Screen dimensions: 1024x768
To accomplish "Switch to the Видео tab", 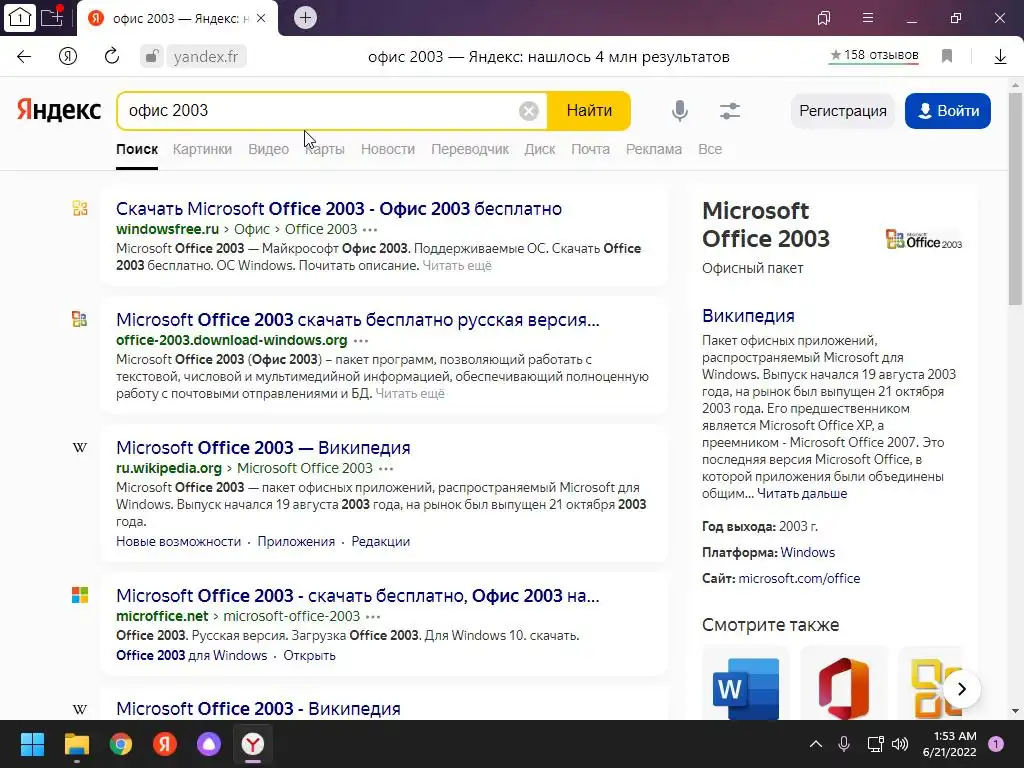I will 268,149.
